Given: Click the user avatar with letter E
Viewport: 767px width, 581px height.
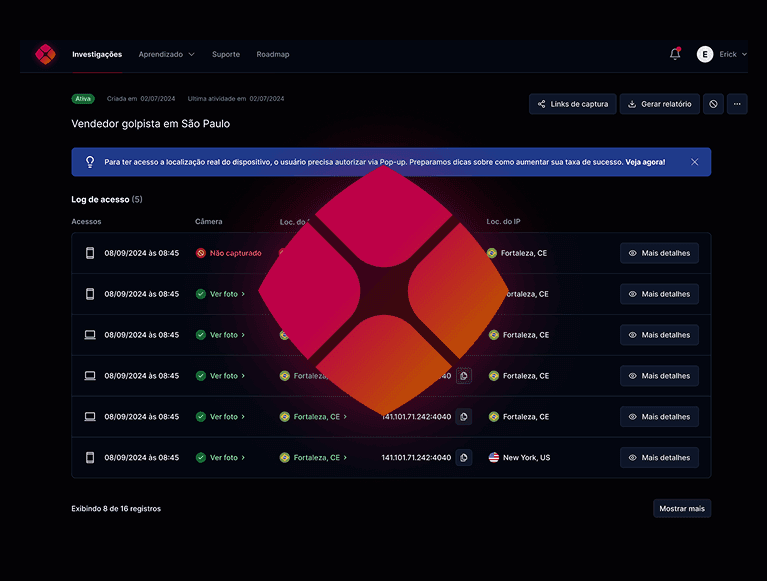Looking at the screenshot, I should (x=705, y=54).
